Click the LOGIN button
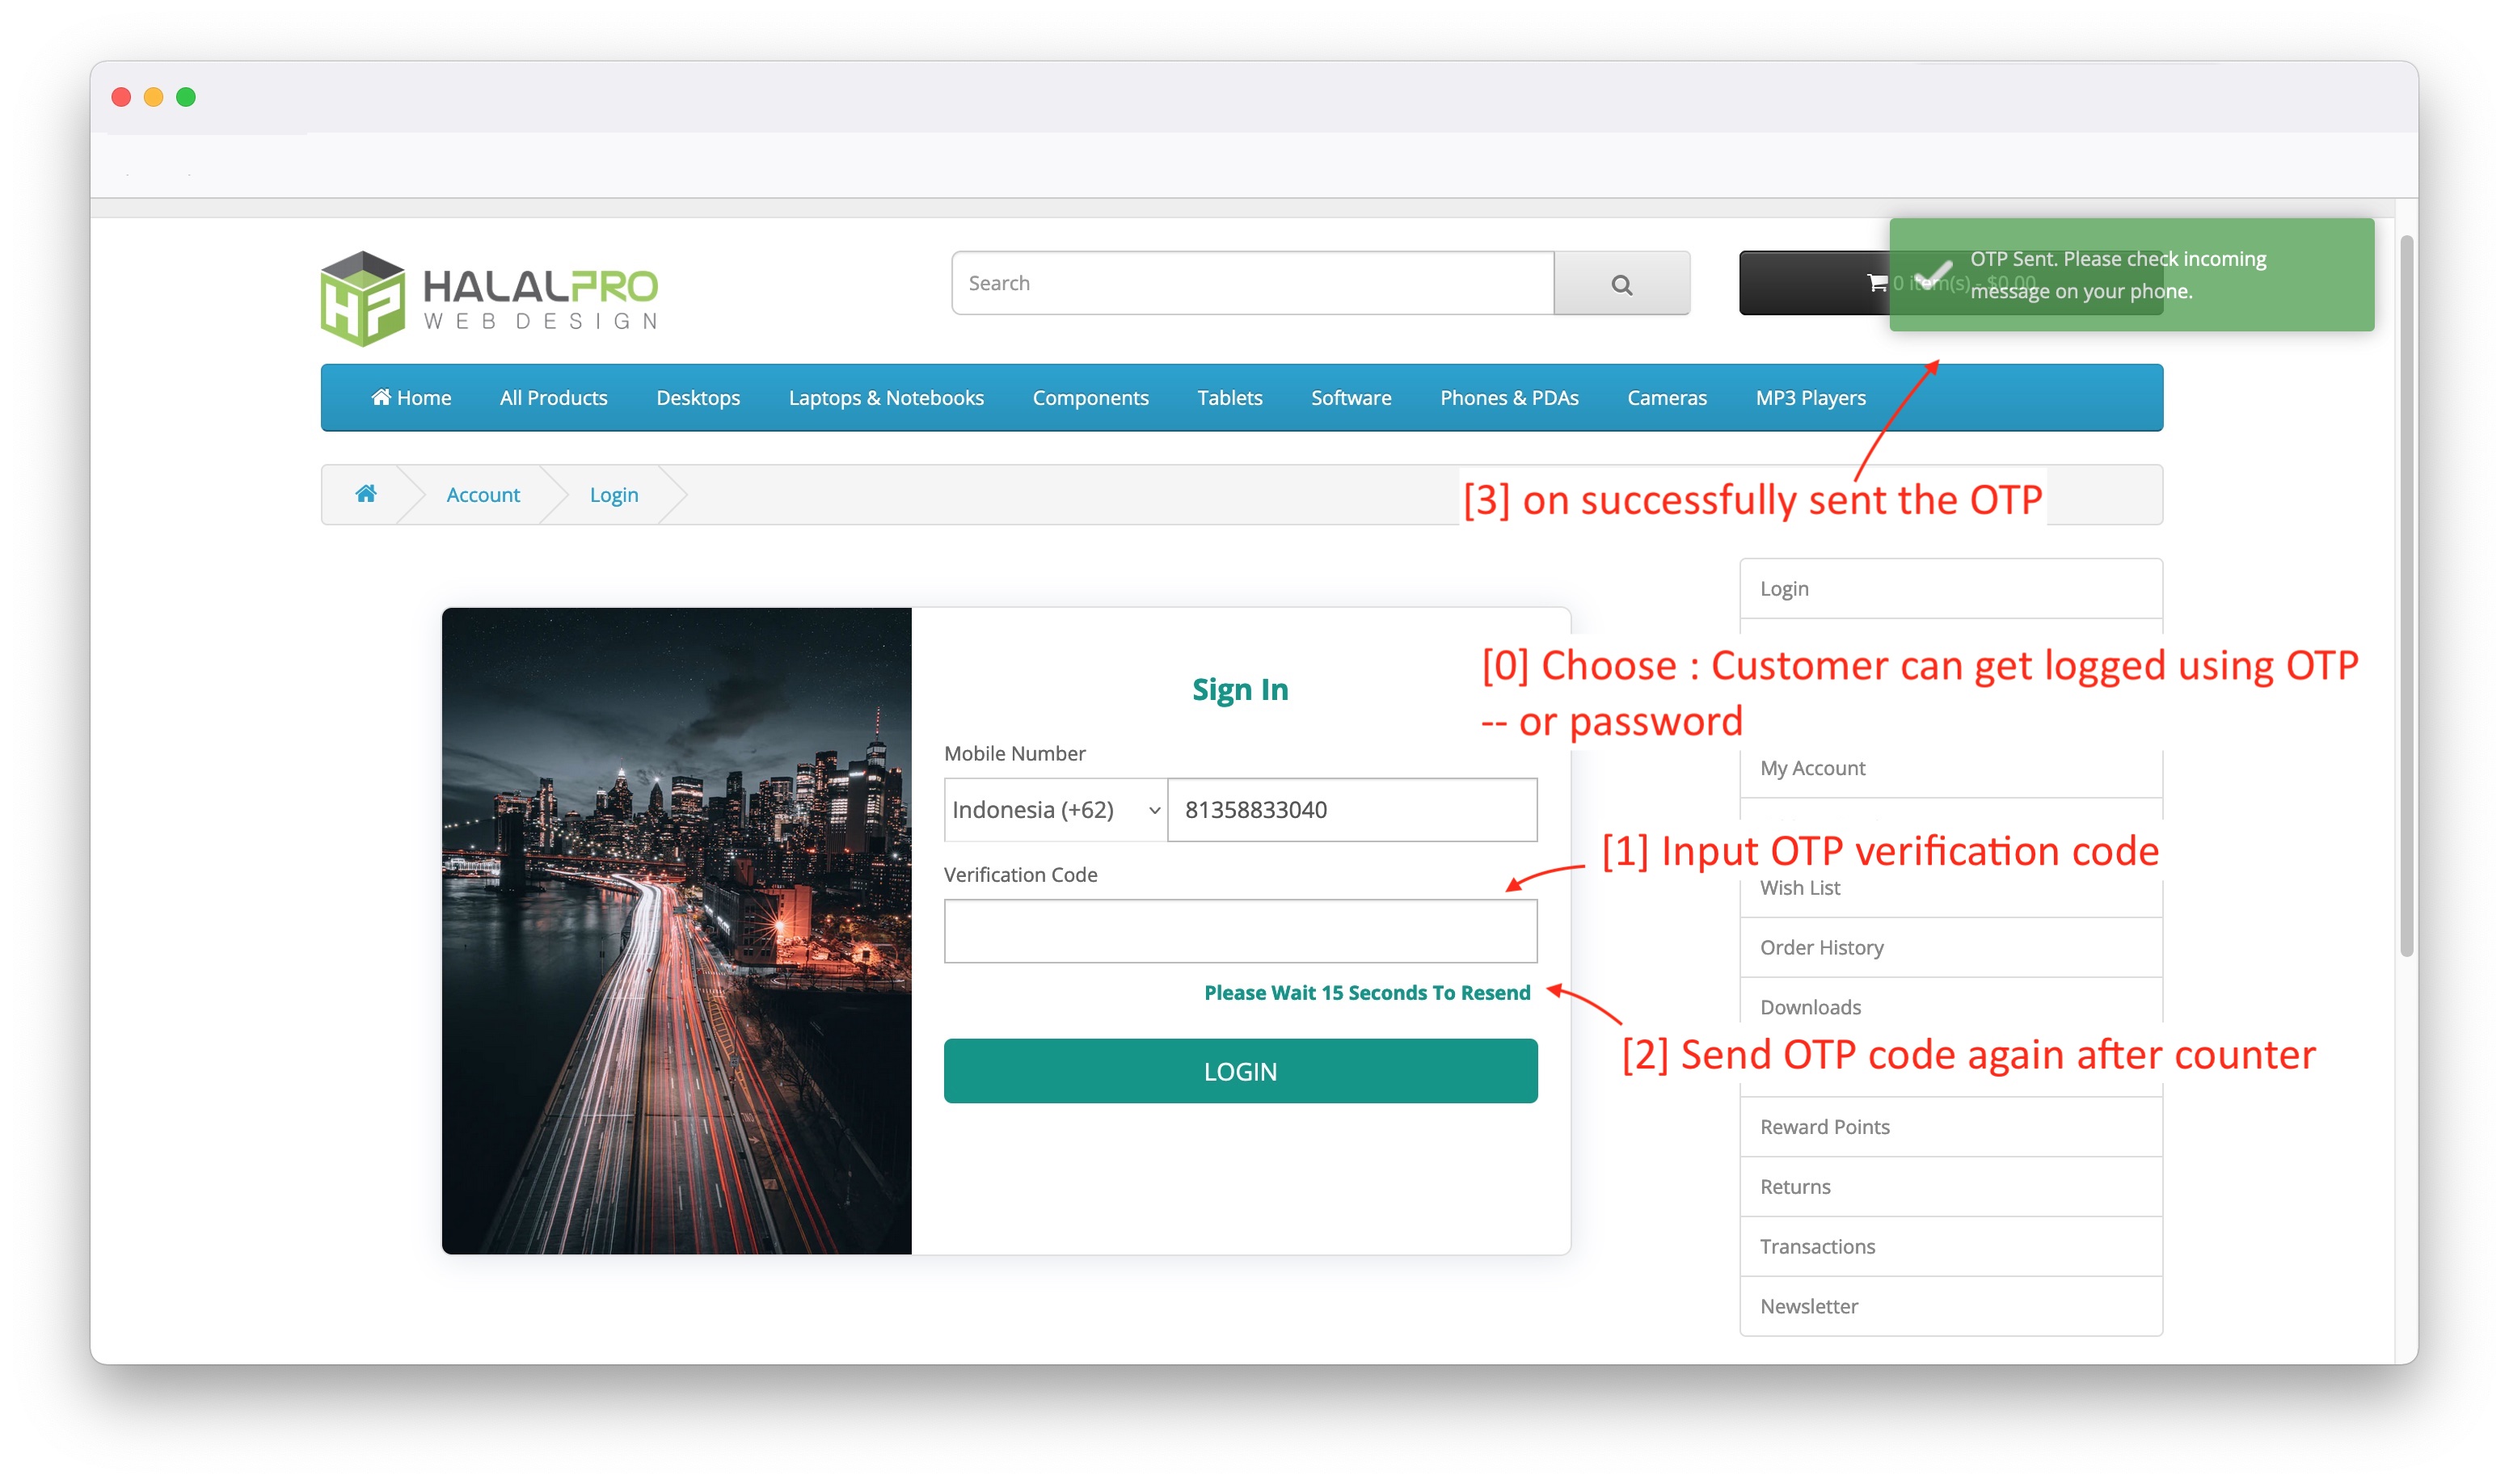The image size is (2509, 1484). click(1240, 1070)
